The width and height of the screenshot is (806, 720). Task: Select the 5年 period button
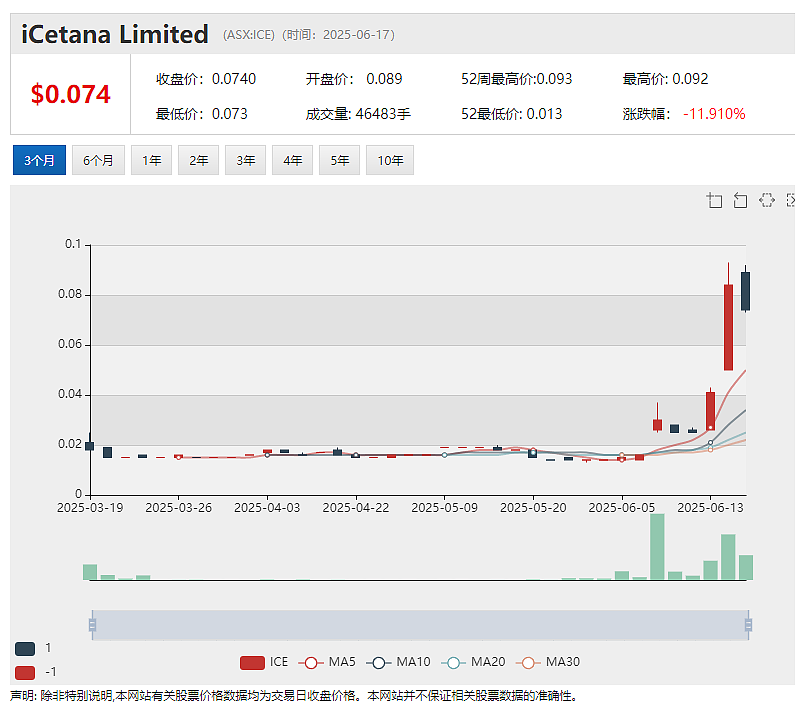(339, 160)
